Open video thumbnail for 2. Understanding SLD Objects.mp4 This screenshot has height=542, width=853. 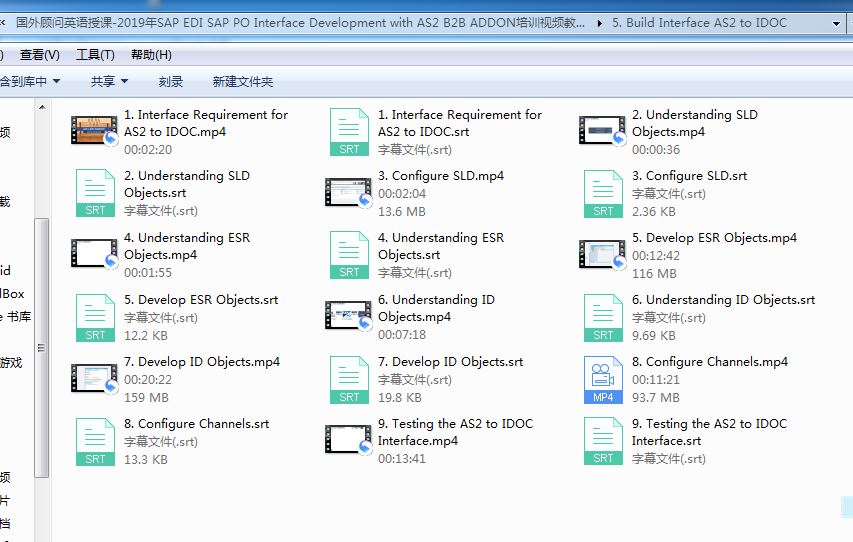602,130
